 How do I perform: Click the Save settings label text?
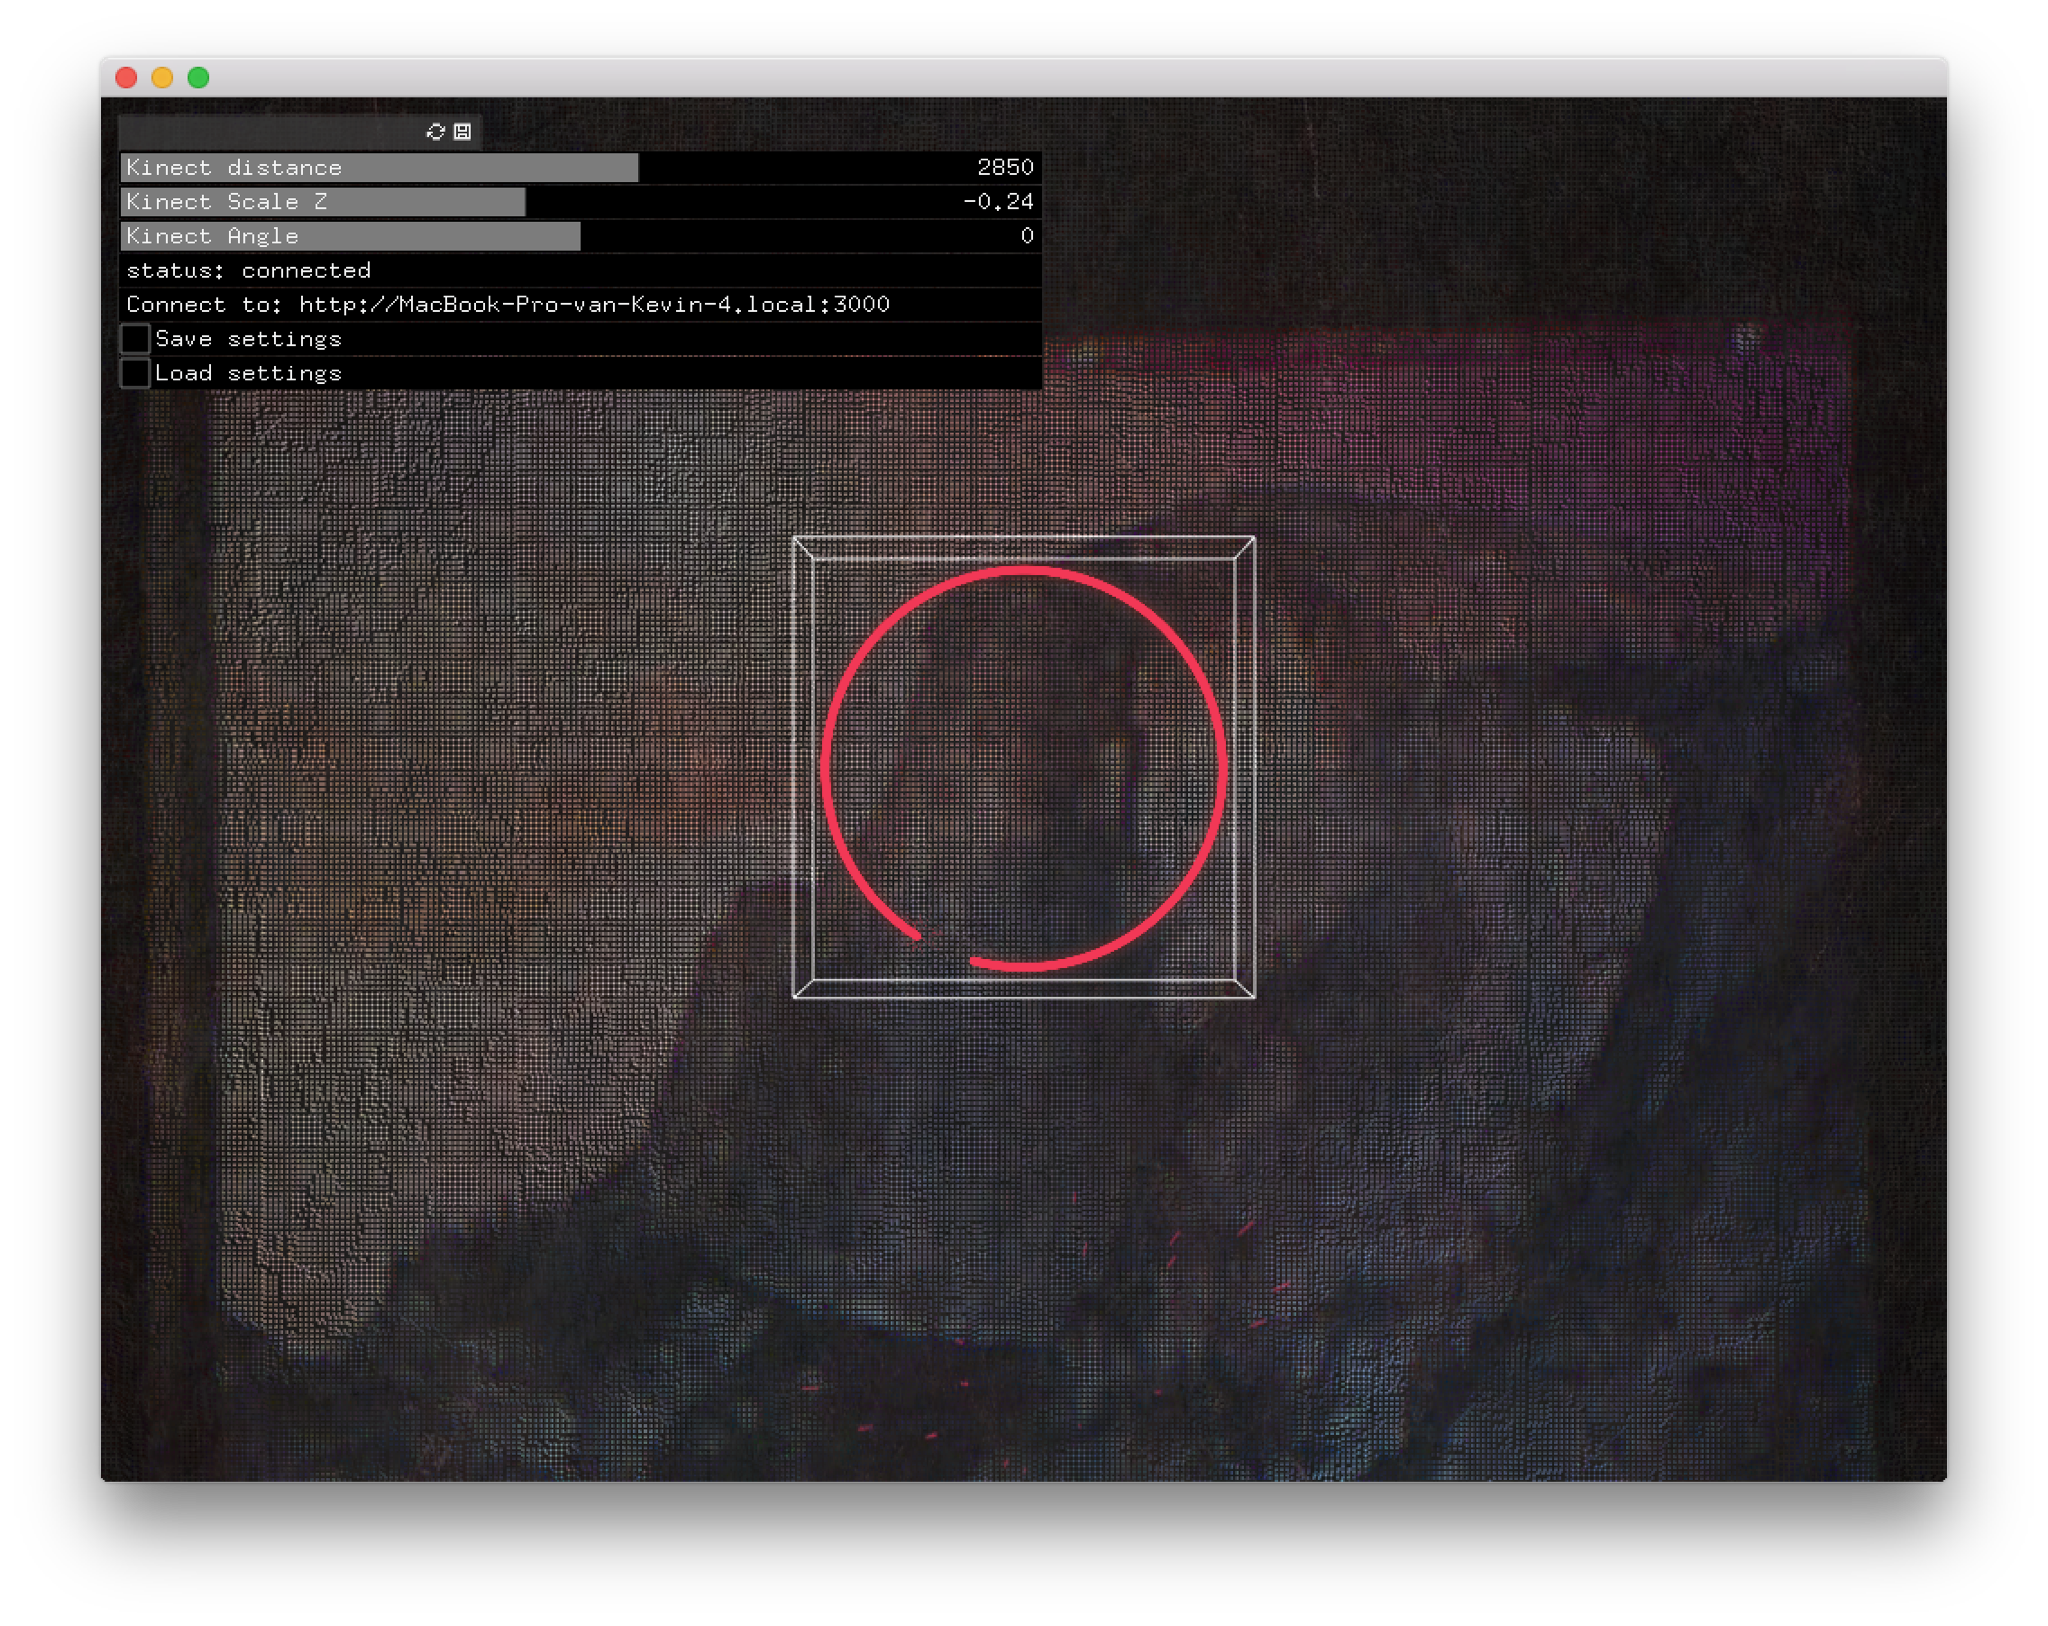pyautogui.click(x=248, y=339)
